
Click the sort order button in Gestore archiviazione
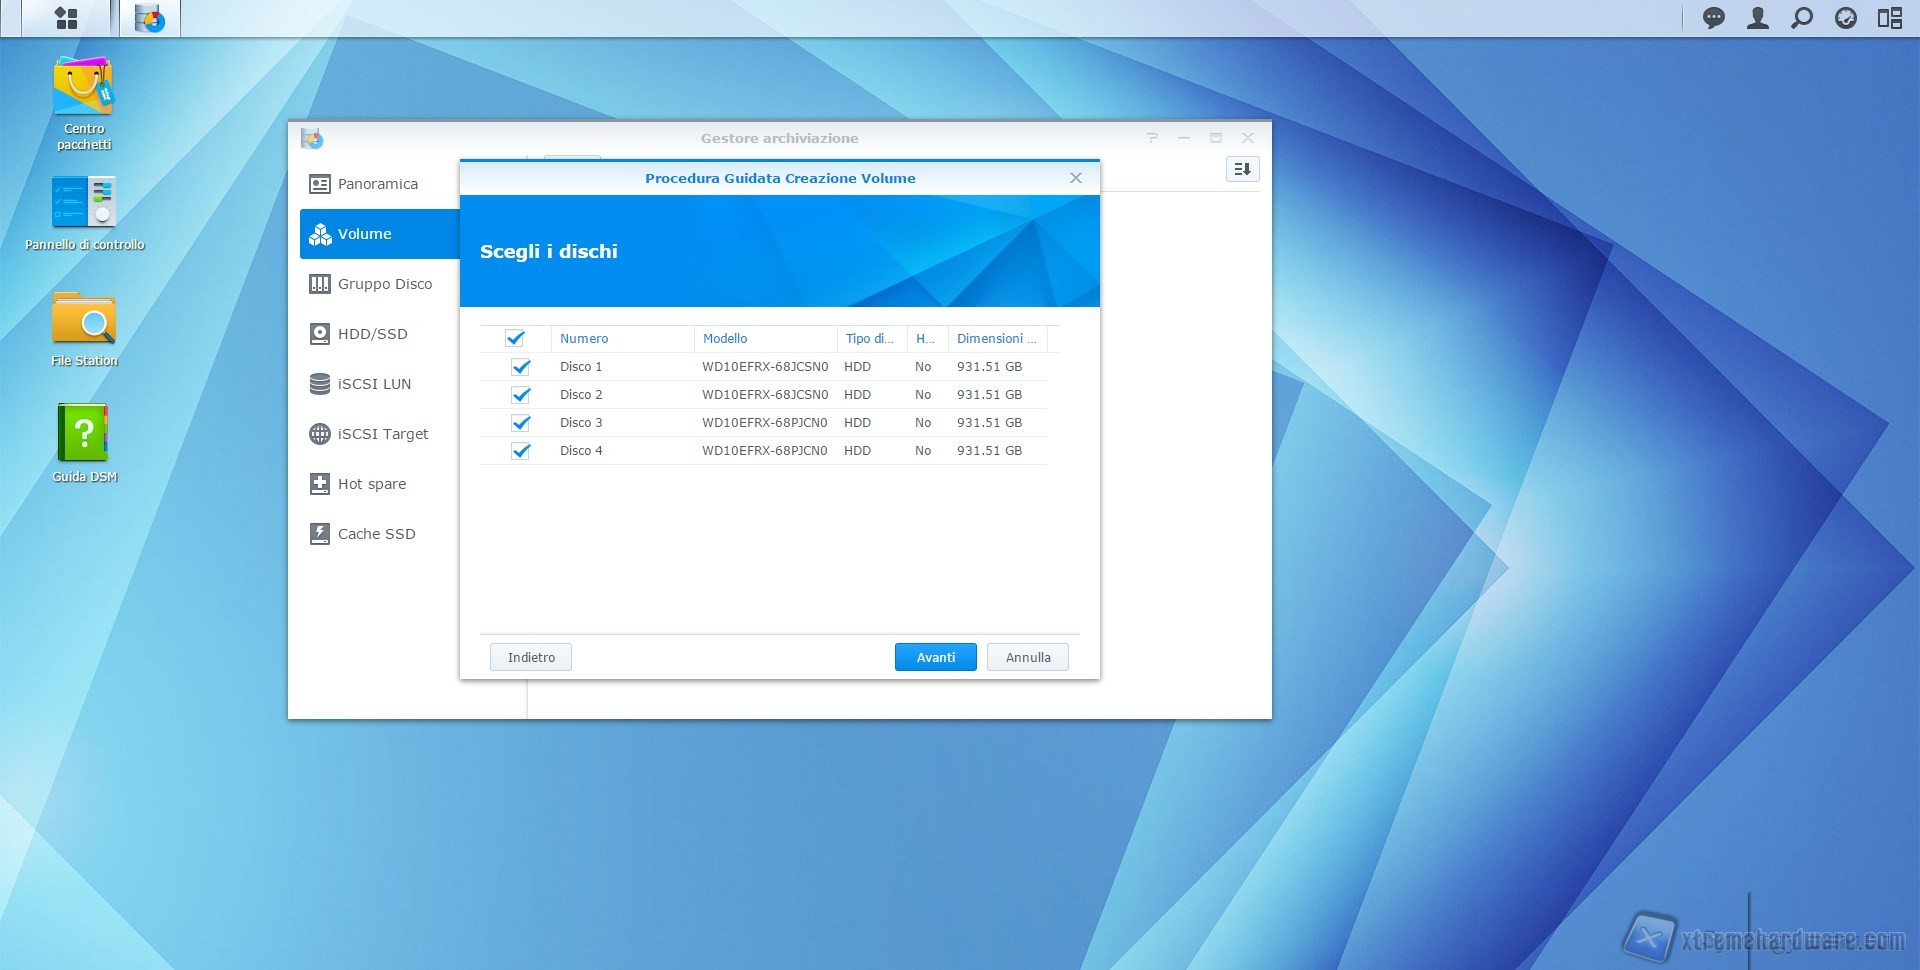pos(1242,169)
